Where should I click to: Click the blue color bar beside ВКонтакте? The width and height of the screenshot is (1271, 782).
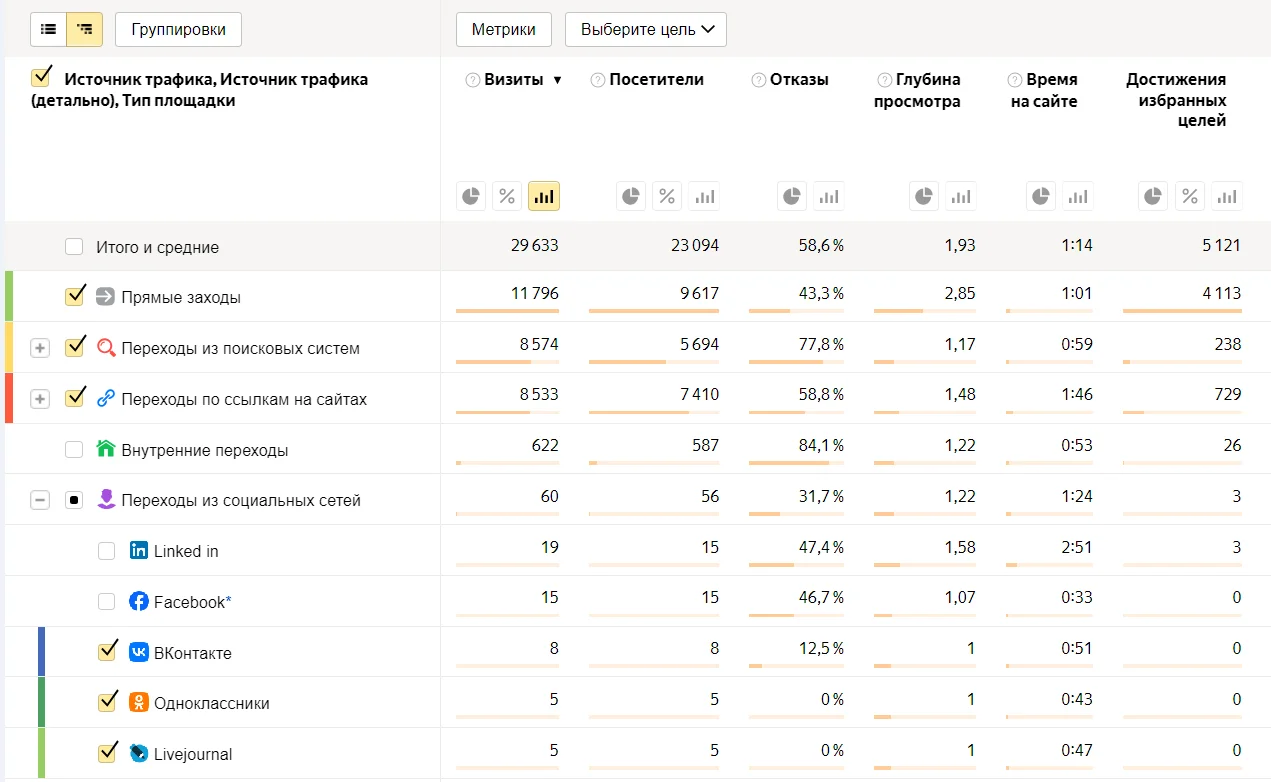click(x=42, y=652)
